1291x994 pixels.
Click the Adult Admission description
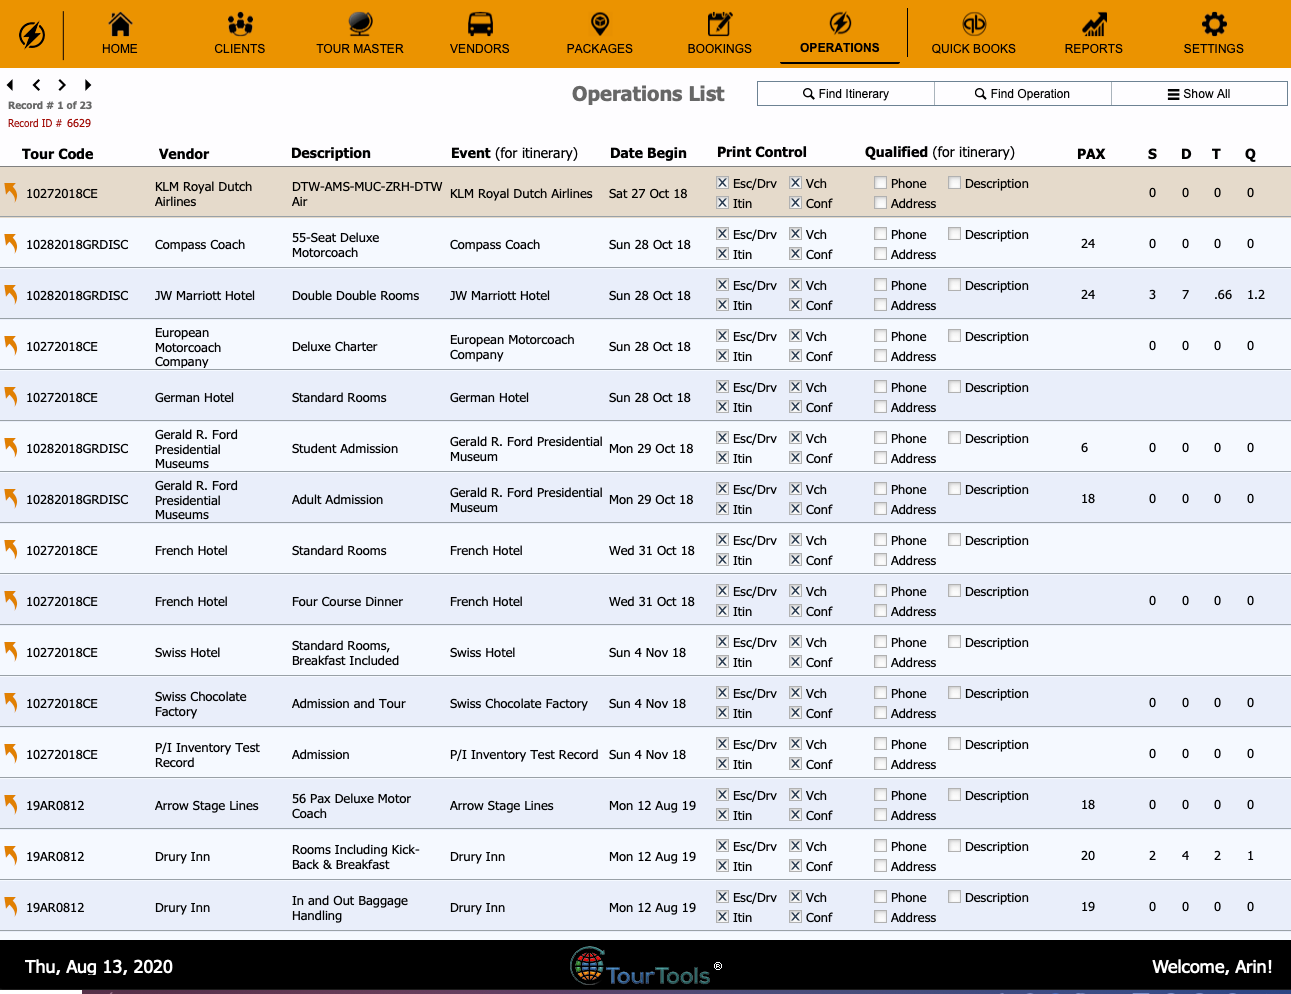[337, 500]
